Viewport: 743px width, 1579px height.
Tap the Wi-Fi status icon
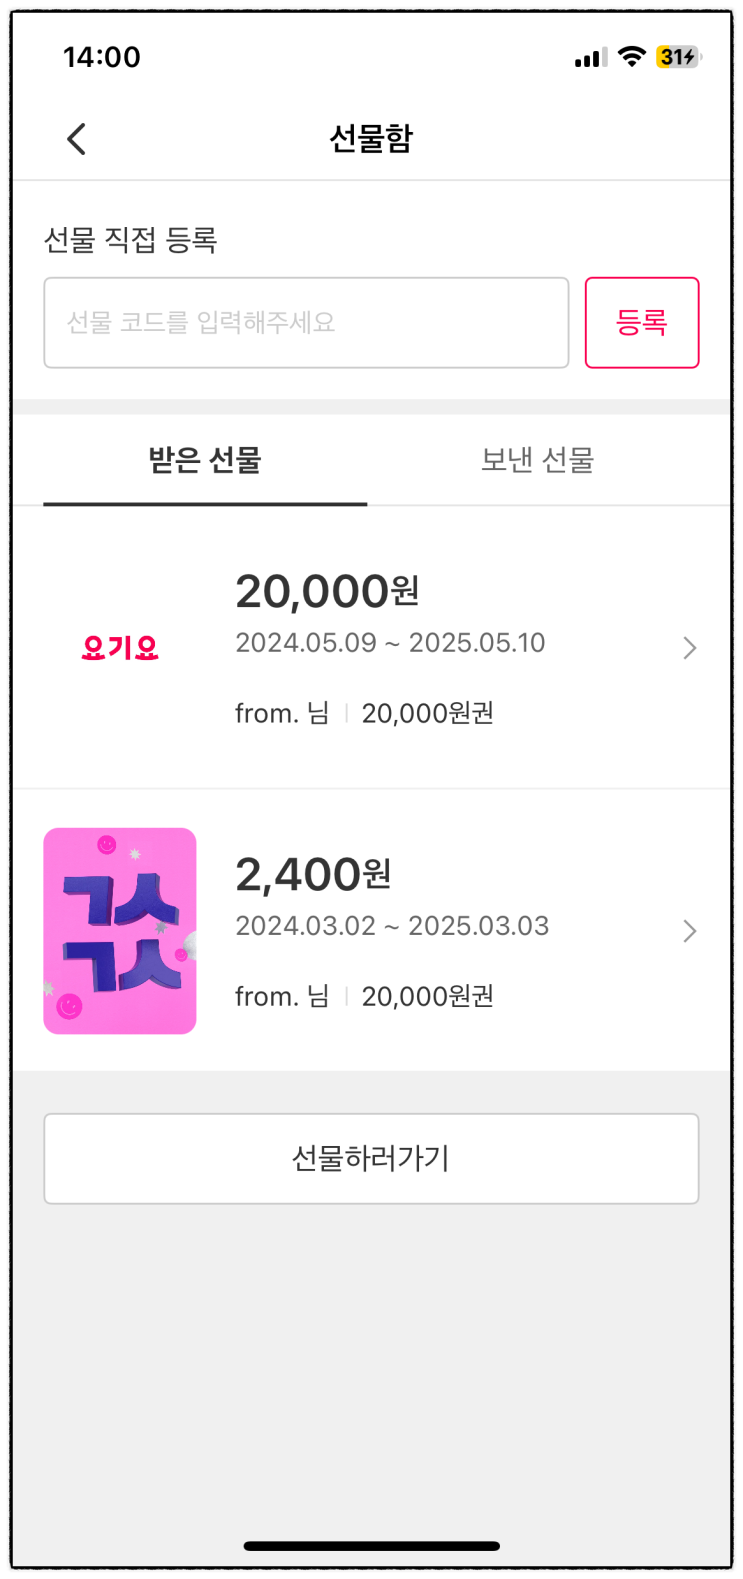pyautogui.click(x=631, y=57)
